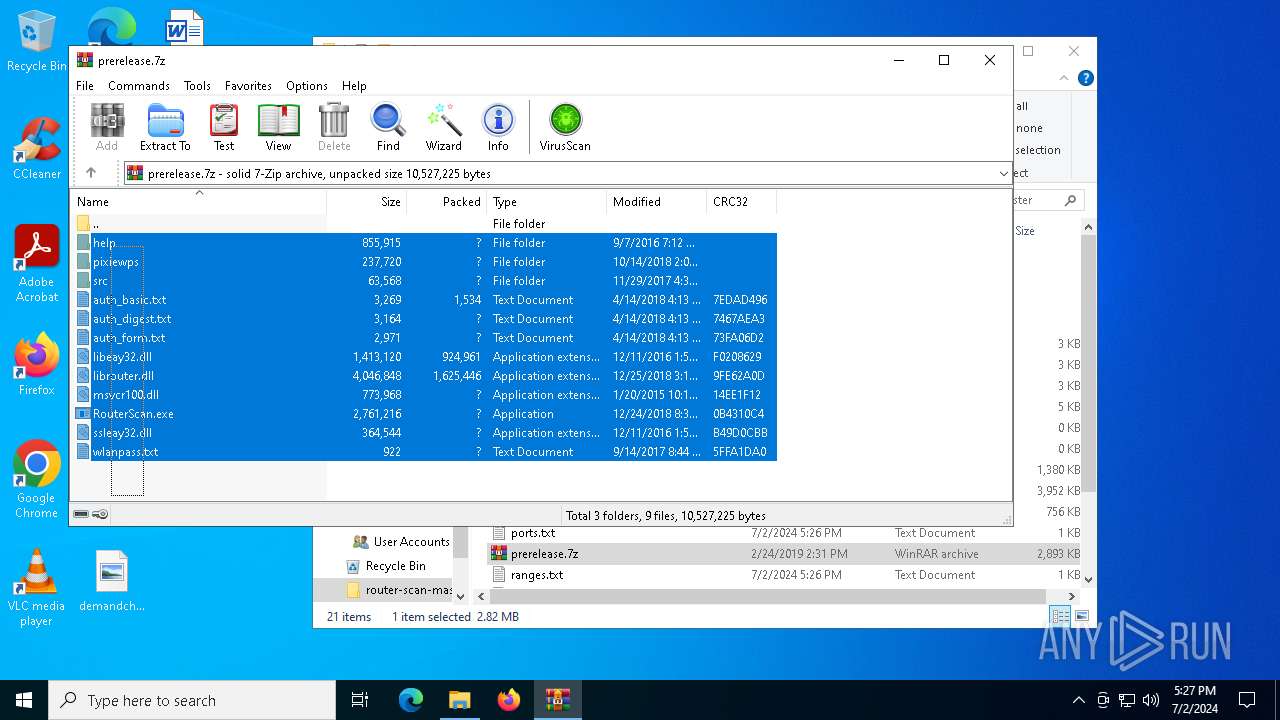The width and height of the screenshot is (1280, 720).
Task: Launch the Wizard tool
Action: tap(444, 127)
